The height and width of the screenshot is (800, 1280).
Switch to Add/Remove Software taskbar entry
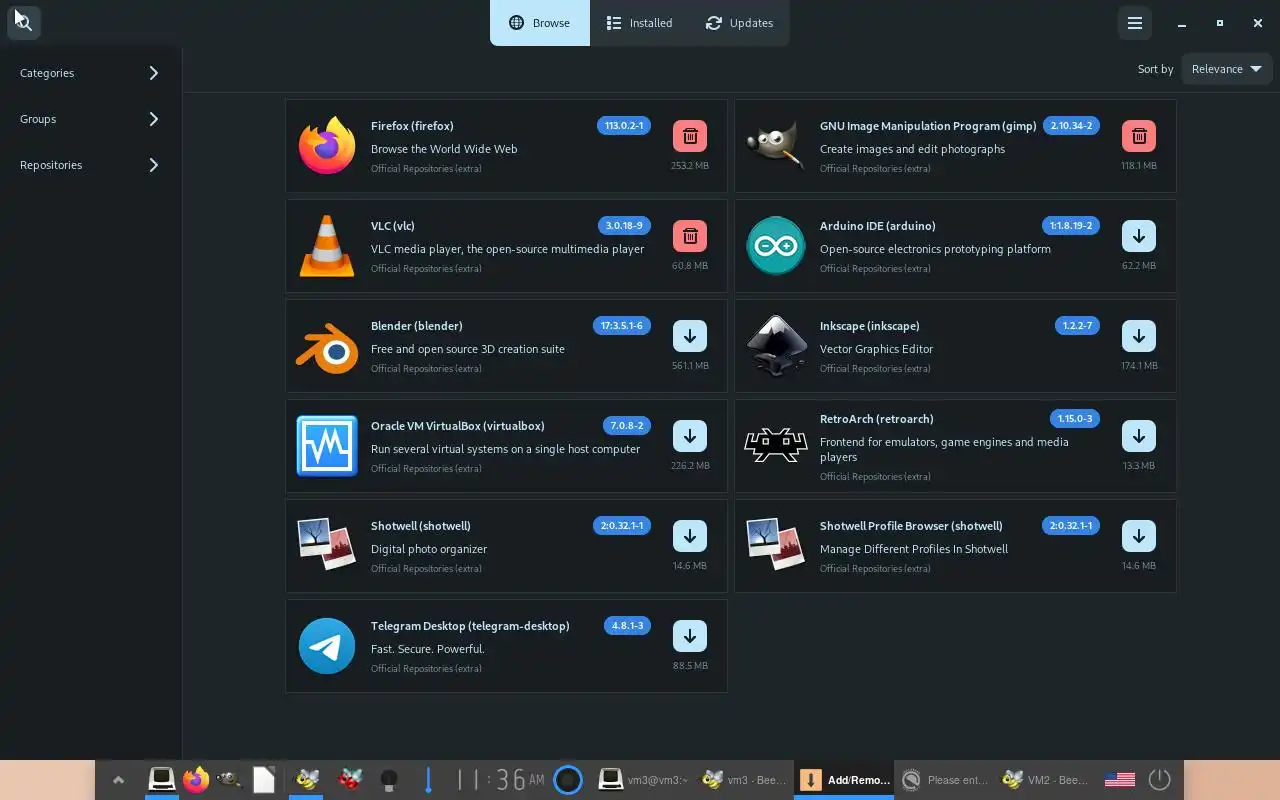pyautogui.click(x=845, y=780)
